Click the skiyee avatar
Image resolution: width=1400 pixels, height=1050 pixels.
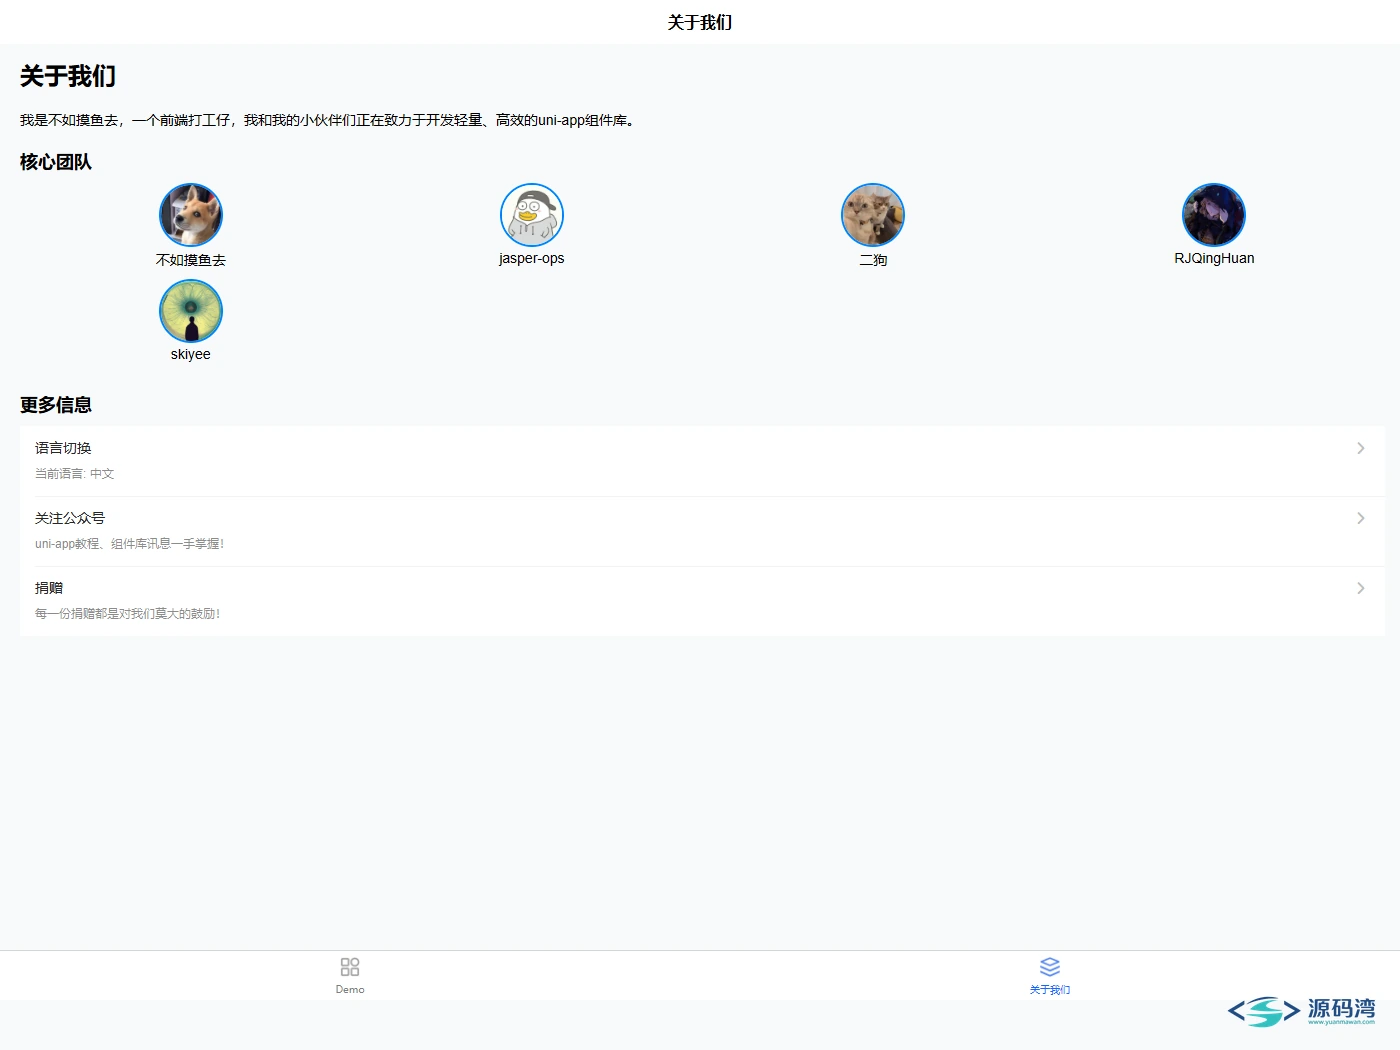(x=191, y=311)
